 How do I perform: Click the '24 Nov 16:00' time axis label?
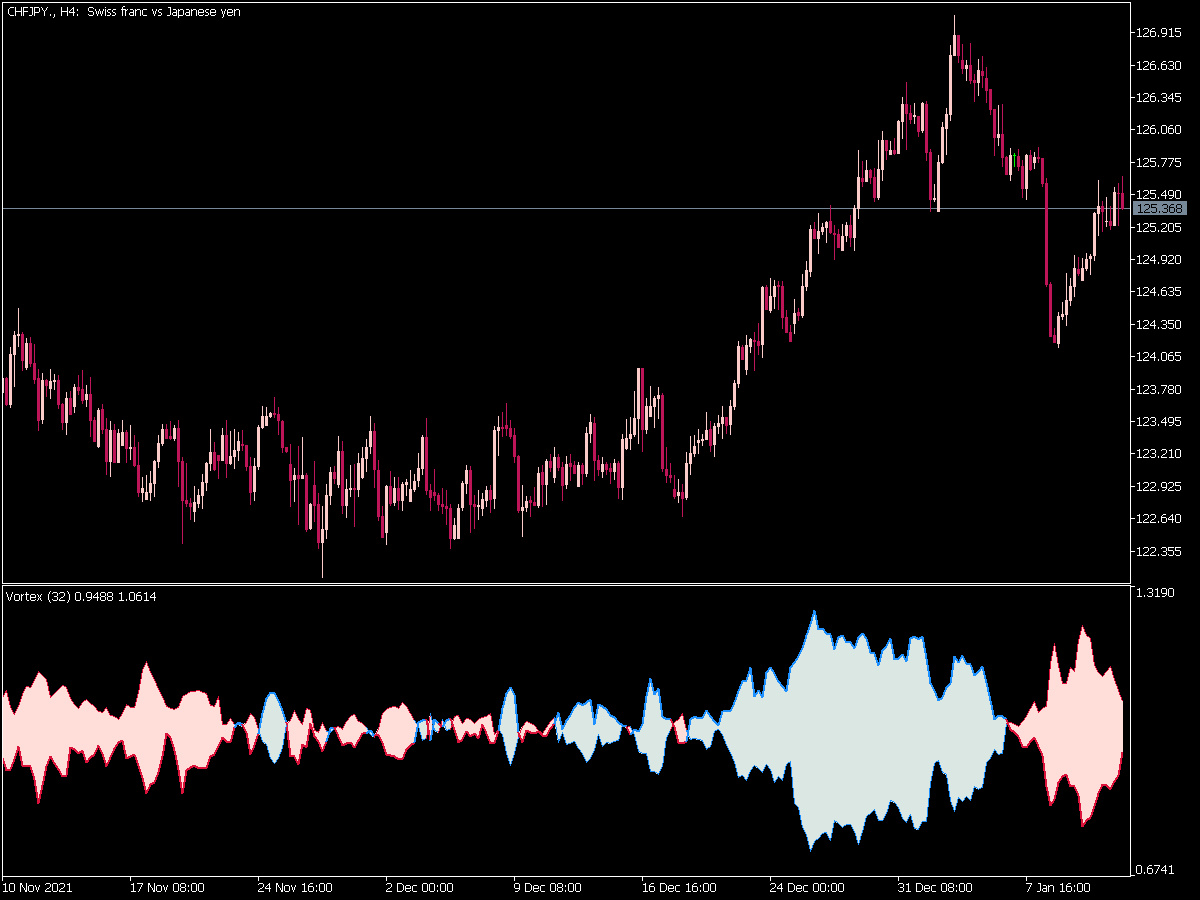click(x=295, y=888)
